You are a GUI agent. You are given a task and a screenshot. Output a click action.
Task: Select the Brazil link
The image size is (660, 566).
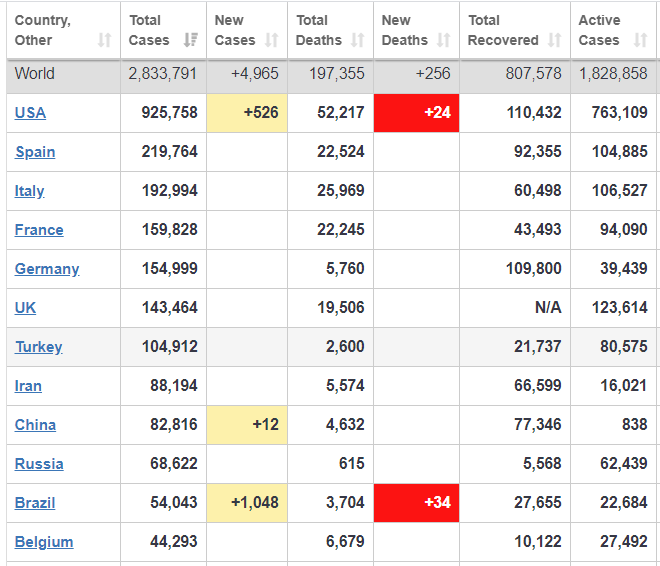35,503
